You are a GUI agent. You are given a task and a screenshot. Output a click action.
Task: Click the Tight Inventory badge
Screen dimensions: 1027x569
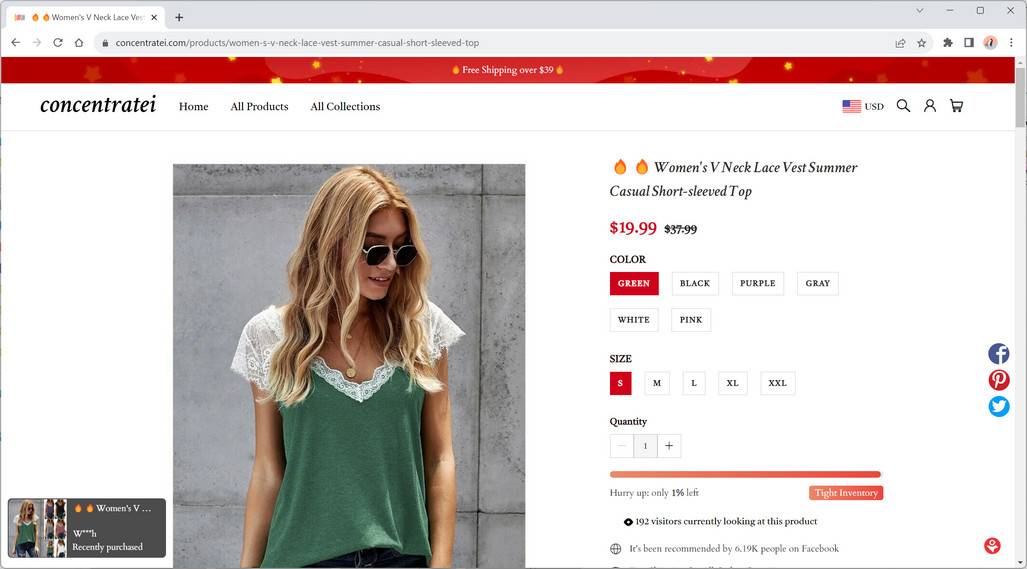pos(846,492)
